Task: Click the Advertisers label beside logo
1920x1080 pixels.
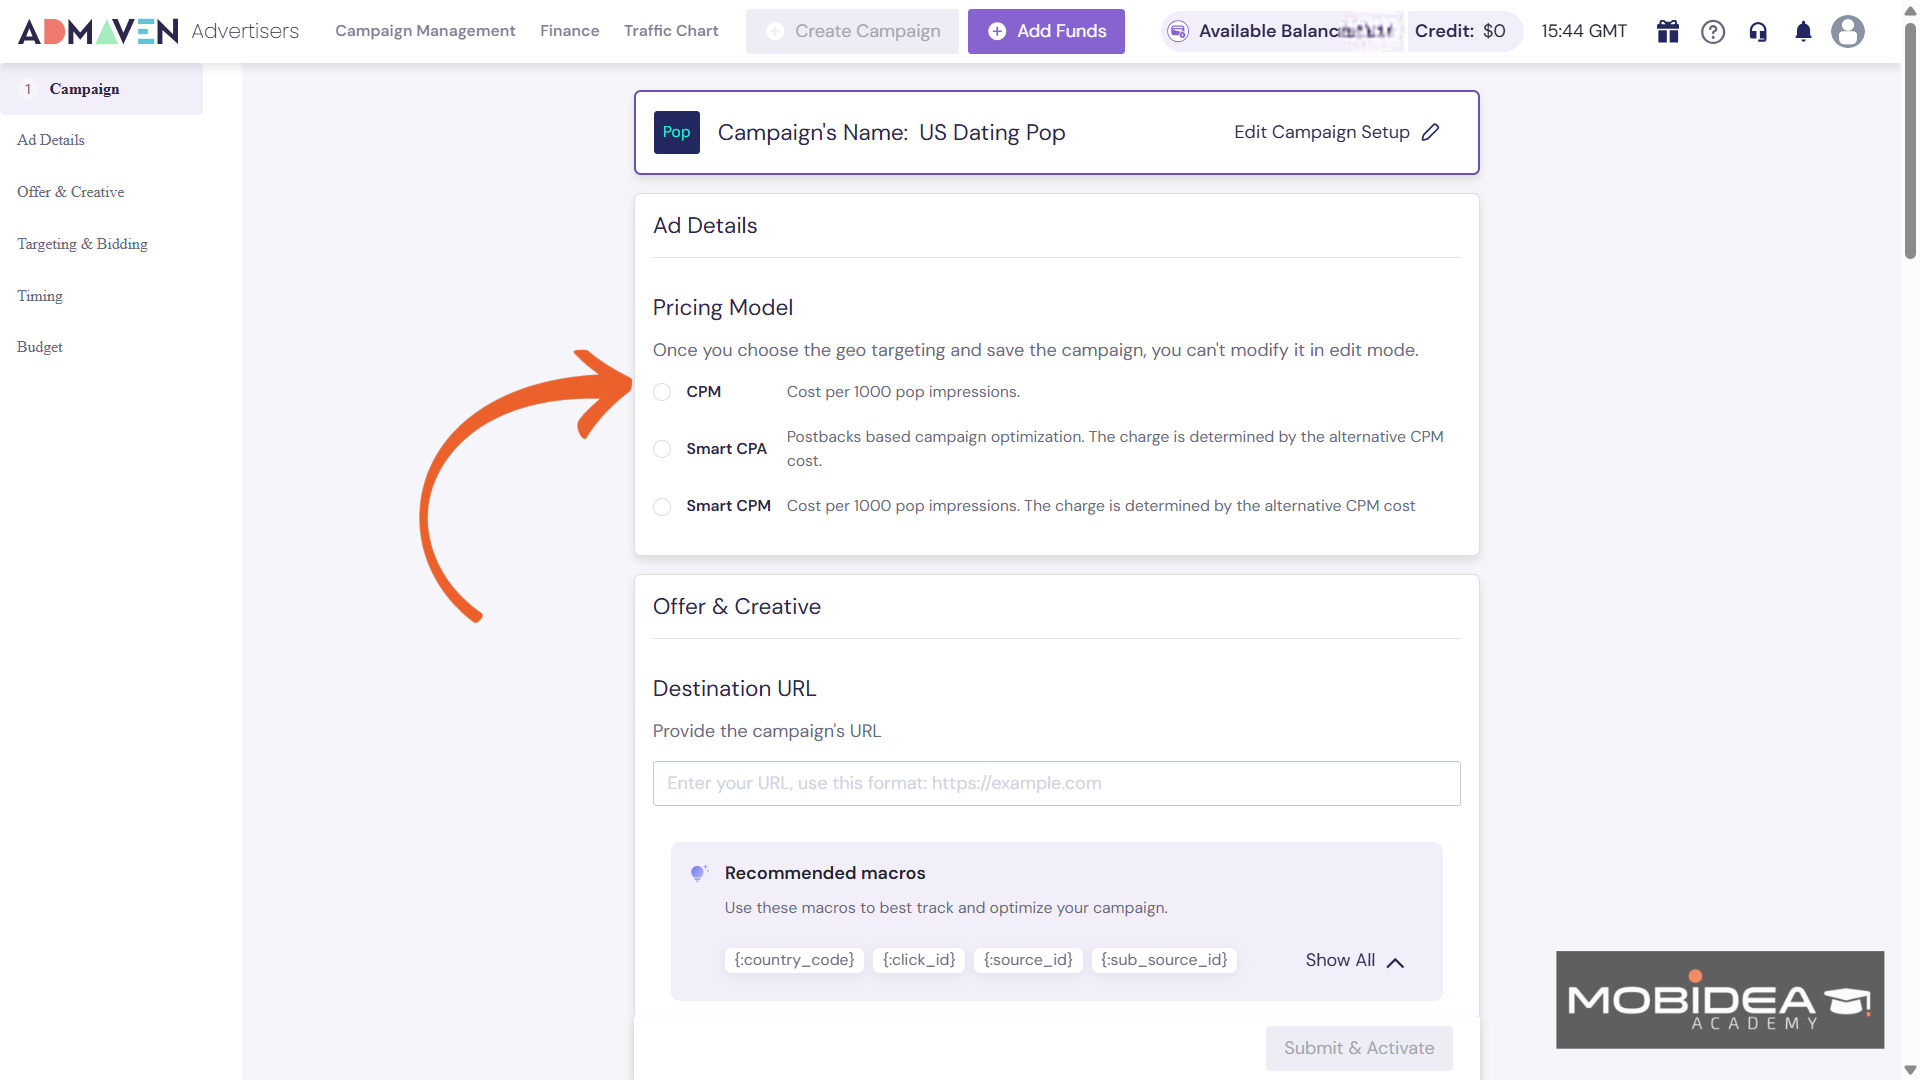Action: point(245,31)
